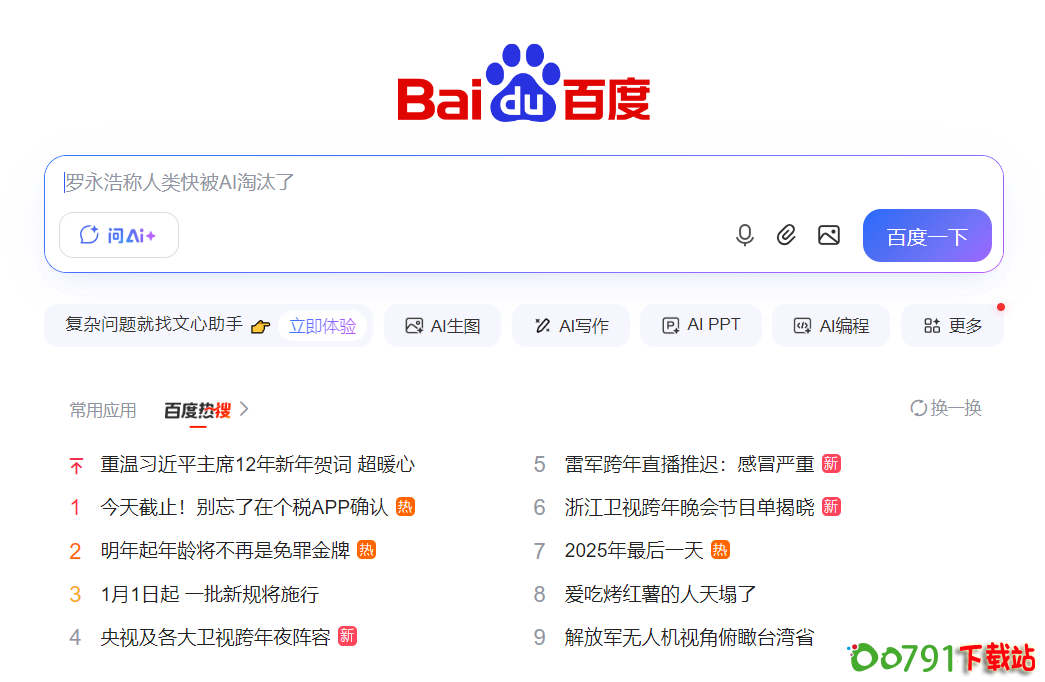Screen dimensions: 1045x682
Task: Open image search with the picture icon
Action: (x=828, y=235)
